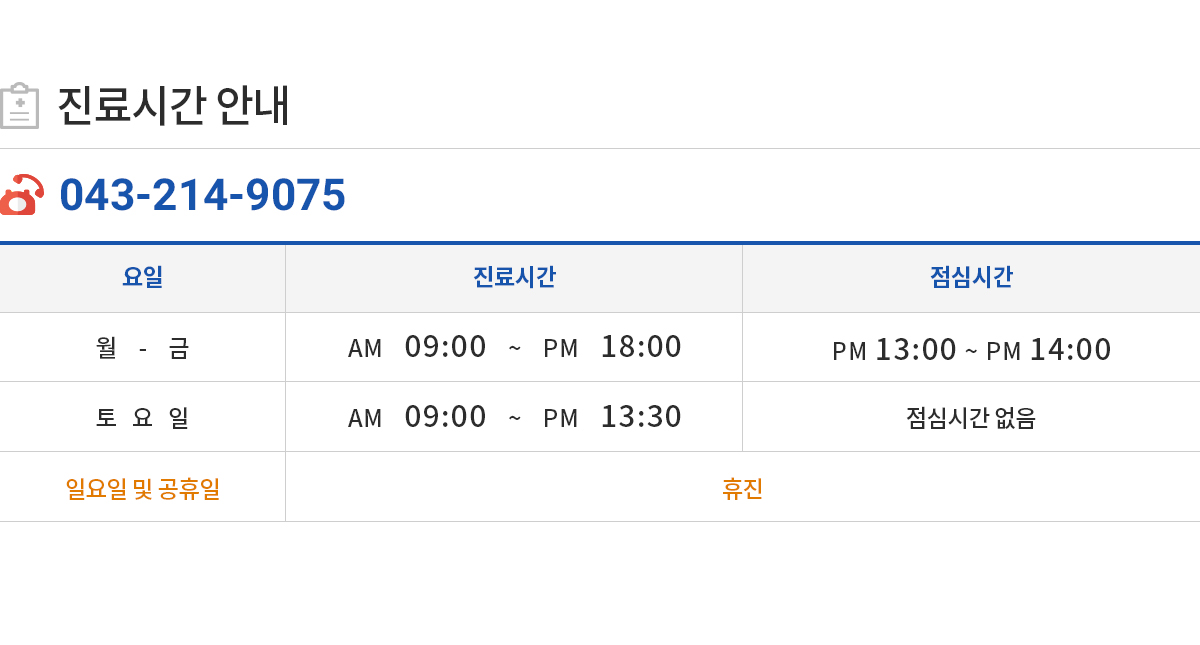Click the phone number 043-214-9075
Image resolution: width=1200 pixels, height=645 pixels.
point(202,195)
